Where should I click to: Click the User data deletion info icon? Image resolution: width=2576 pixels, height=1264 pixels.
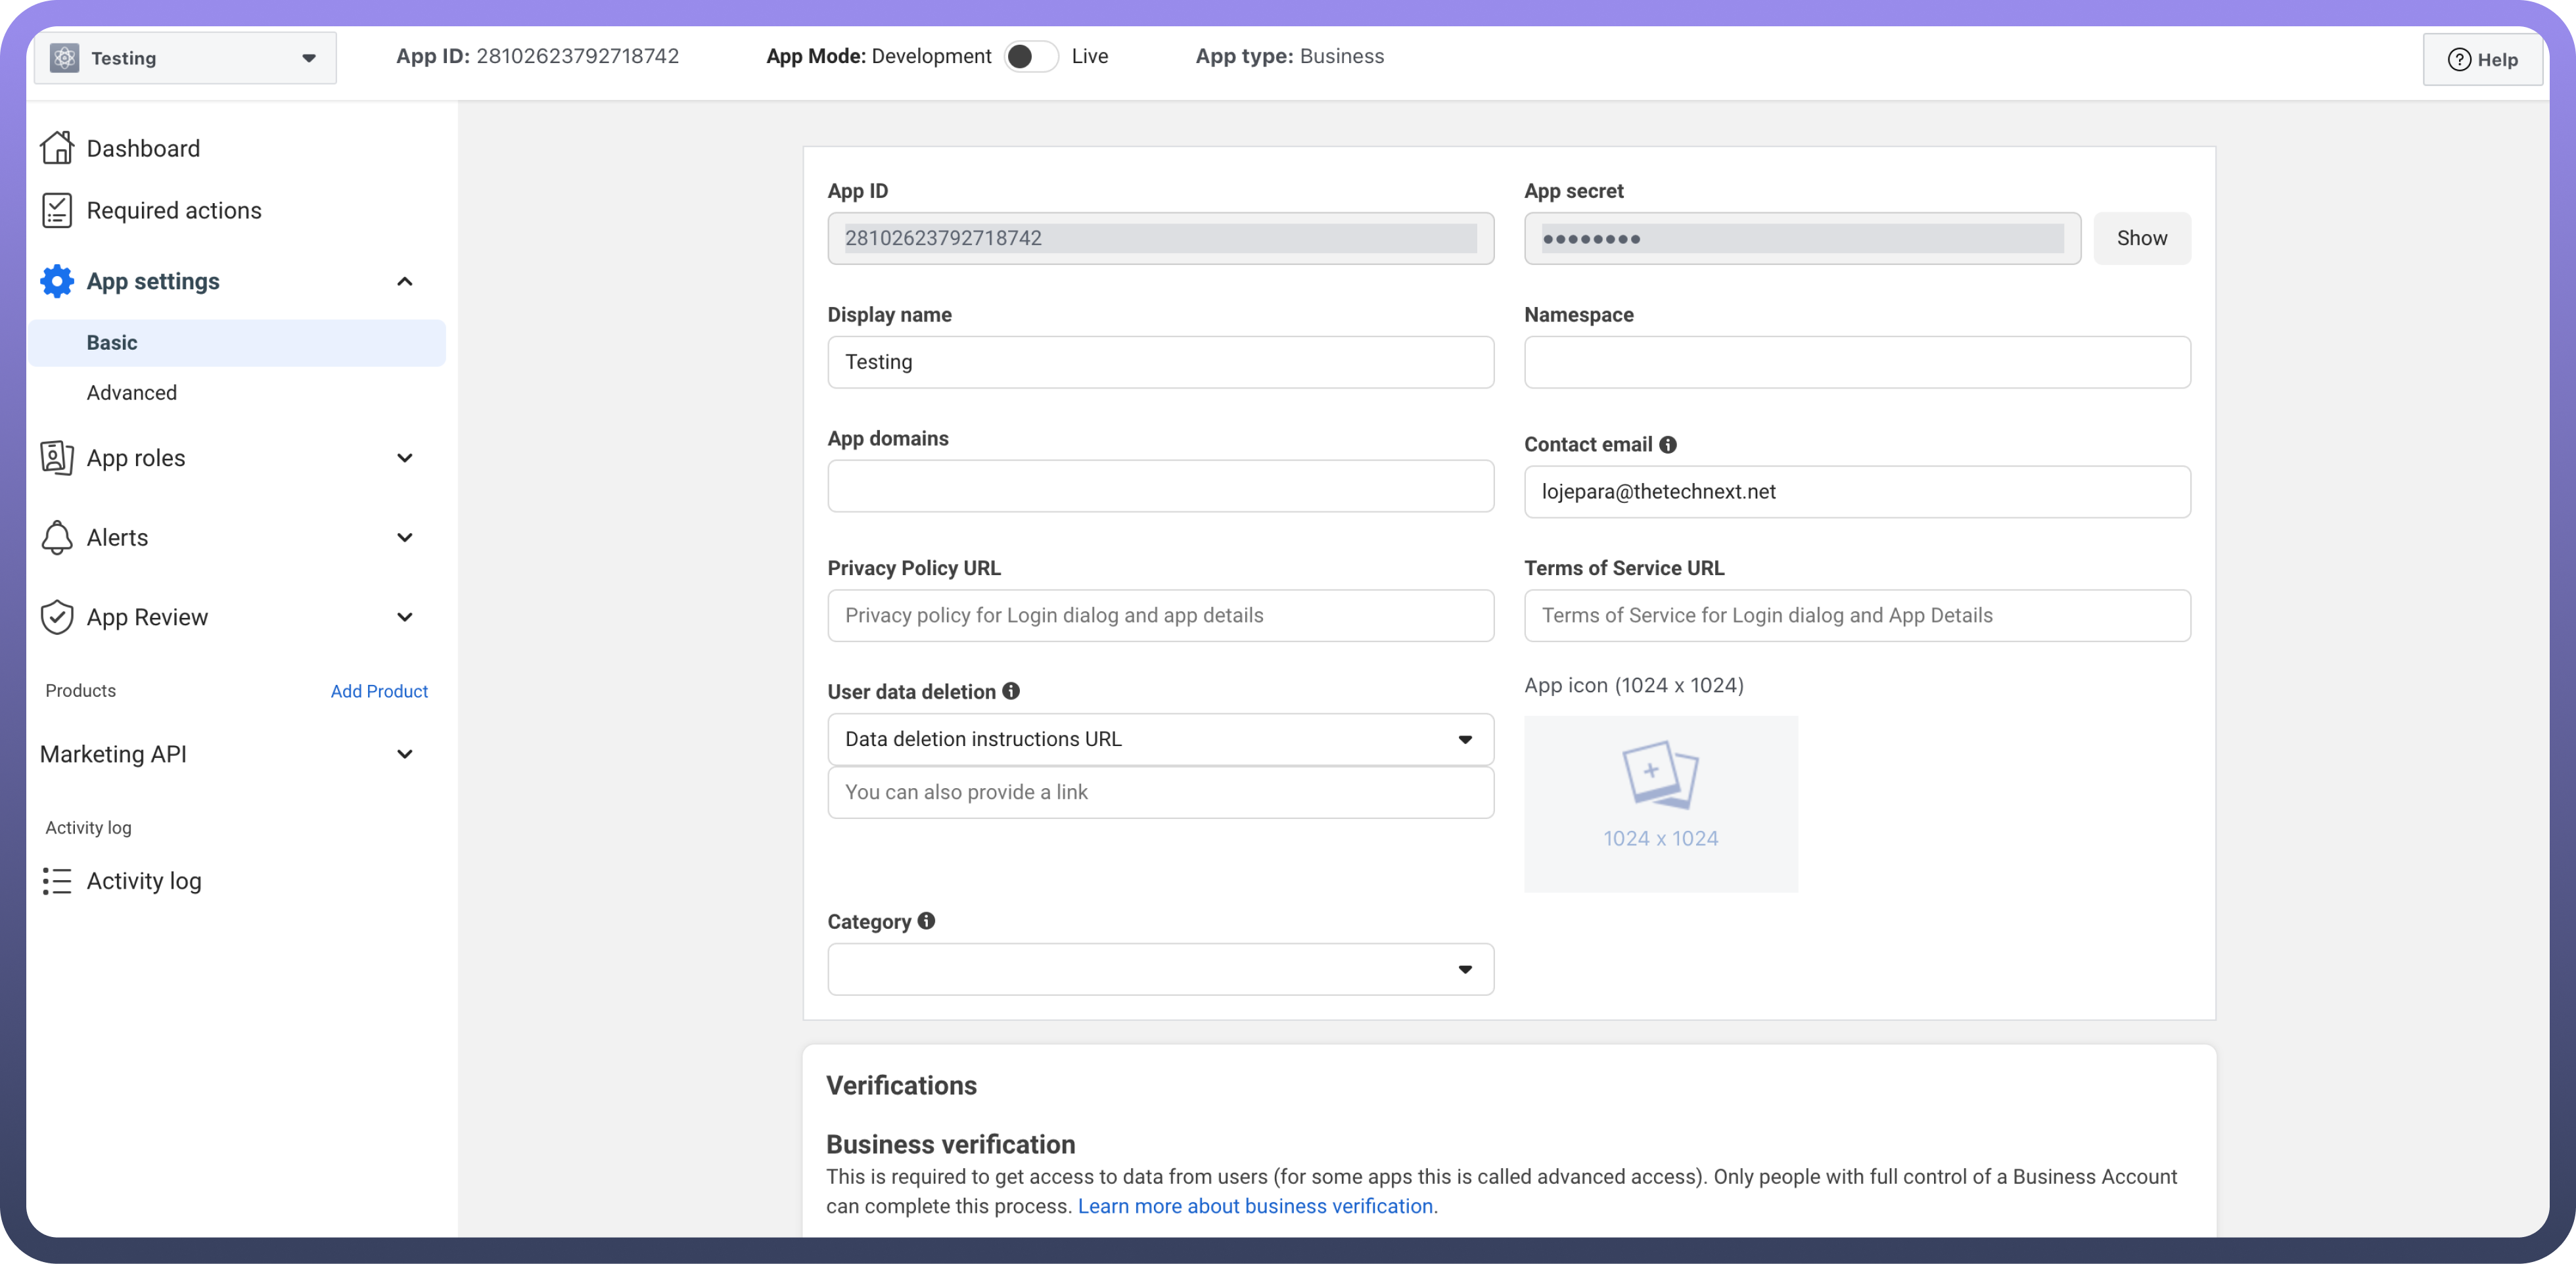[1011, 691]
